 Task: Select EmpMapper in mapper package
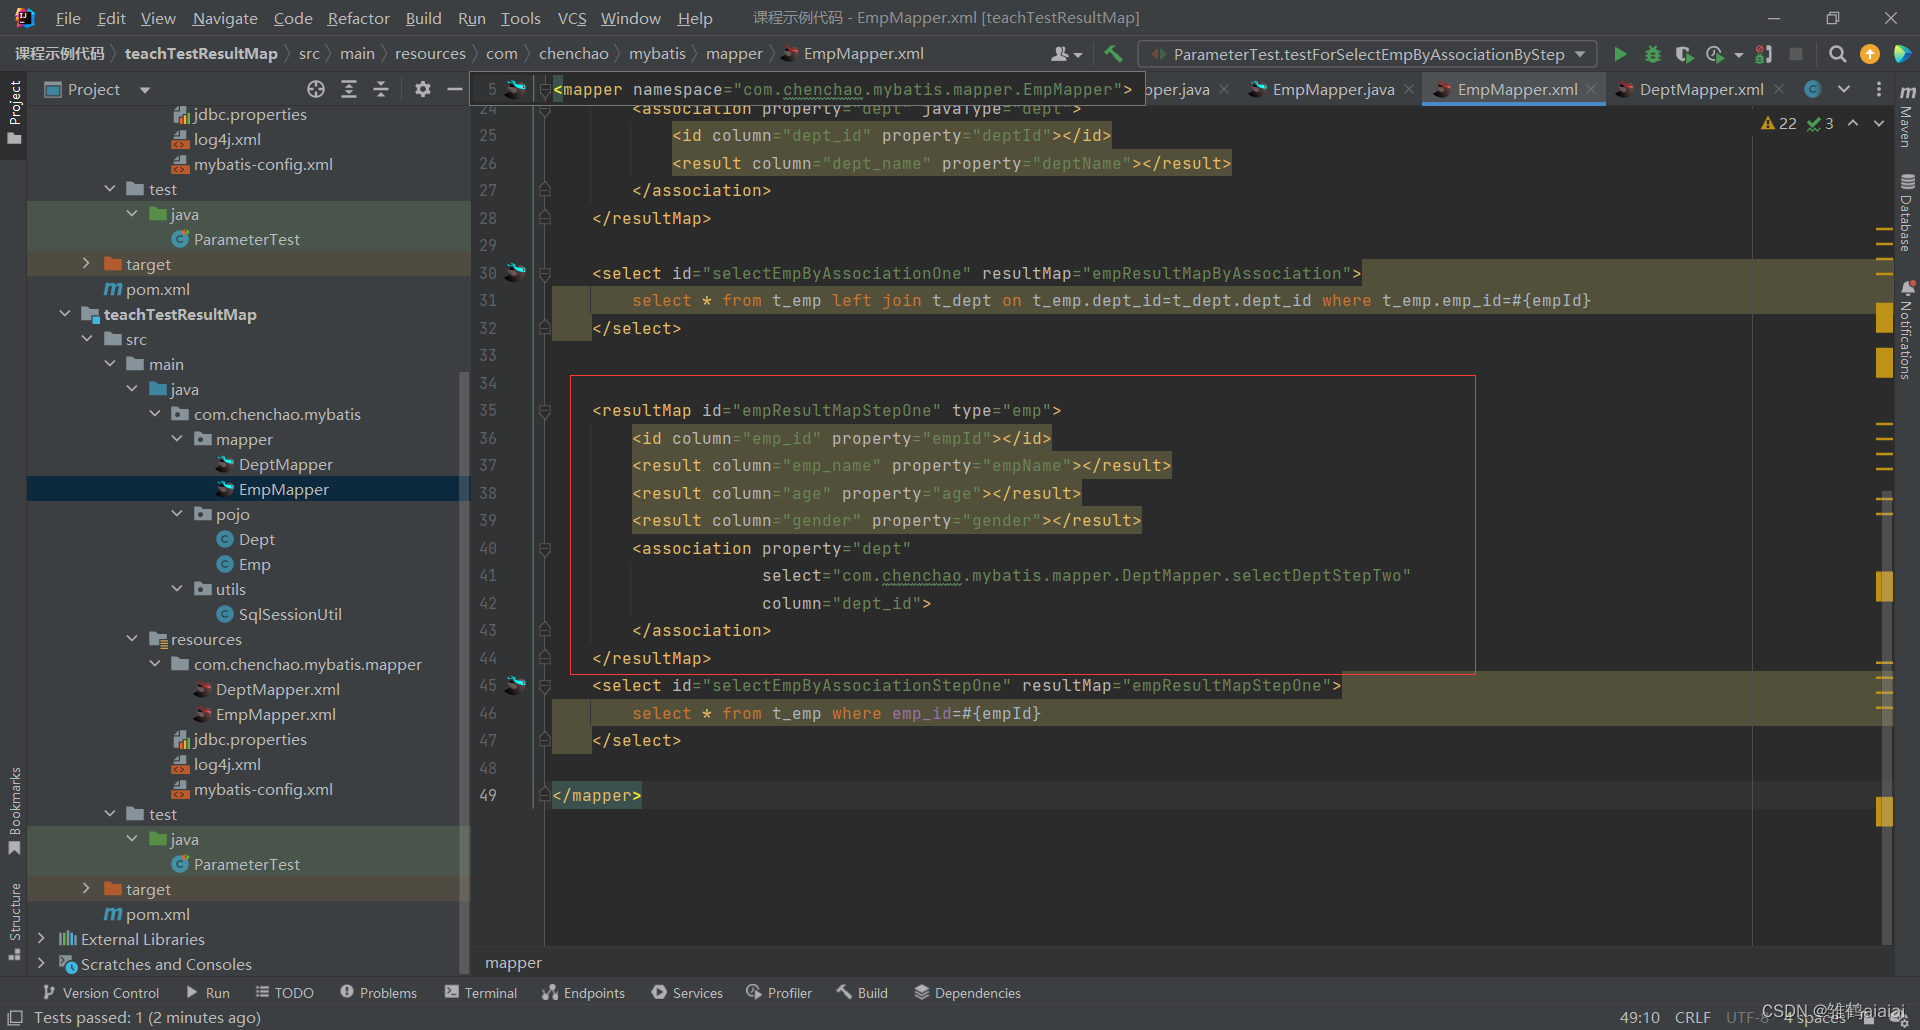point(283,489)
